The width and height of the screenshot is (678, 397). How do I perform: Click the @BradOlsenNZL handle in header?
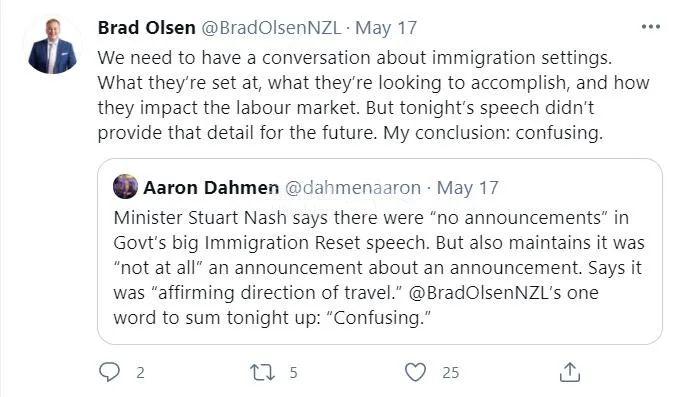tap(271, 28)
